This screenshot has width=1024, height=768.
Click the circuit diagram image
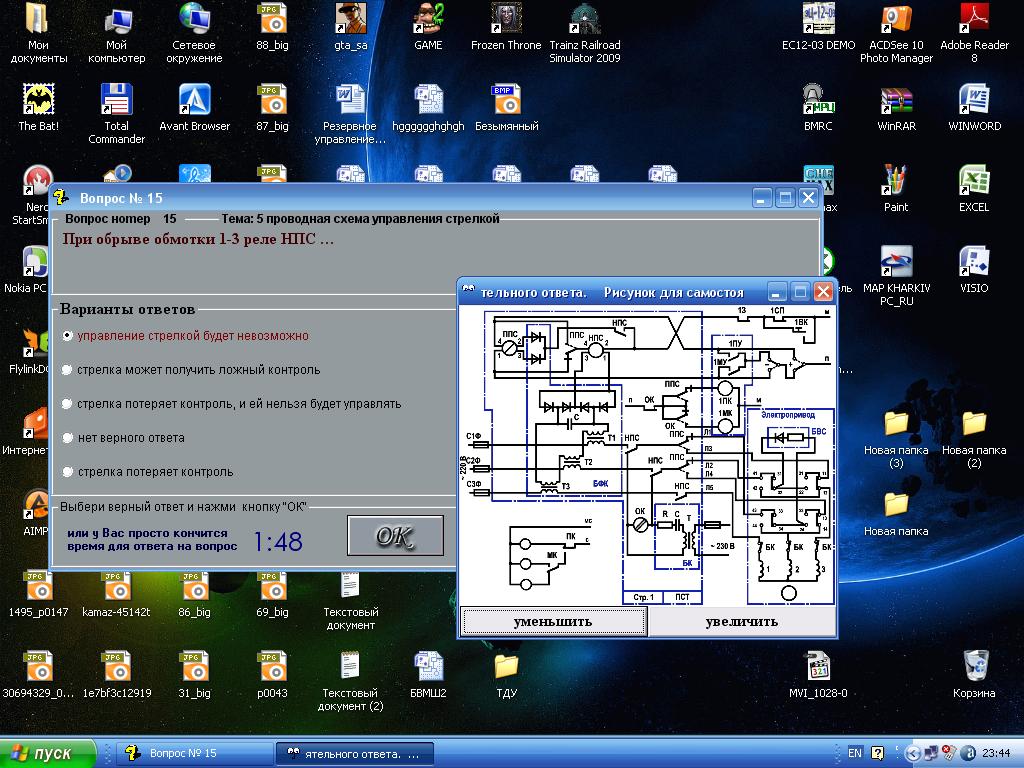click(647, 455)
